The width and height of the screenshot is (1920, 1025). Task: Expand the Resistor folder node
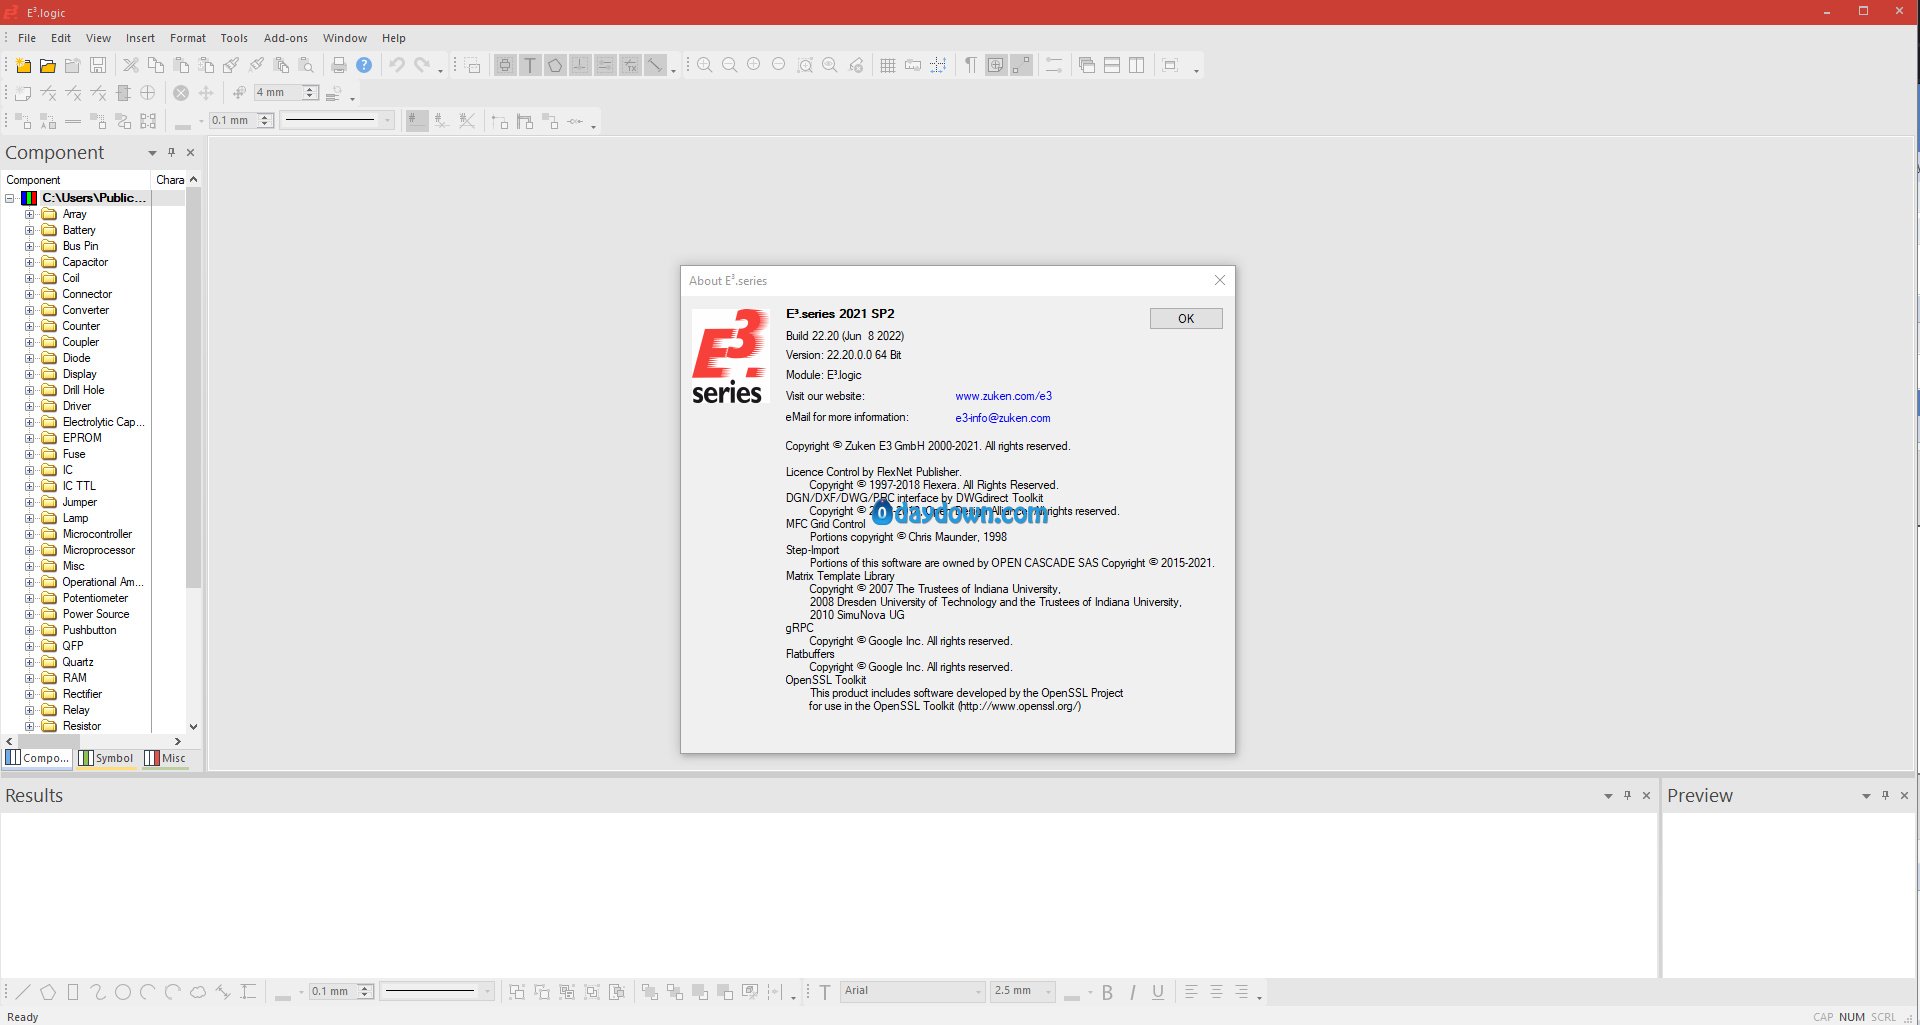coord(30,726)
